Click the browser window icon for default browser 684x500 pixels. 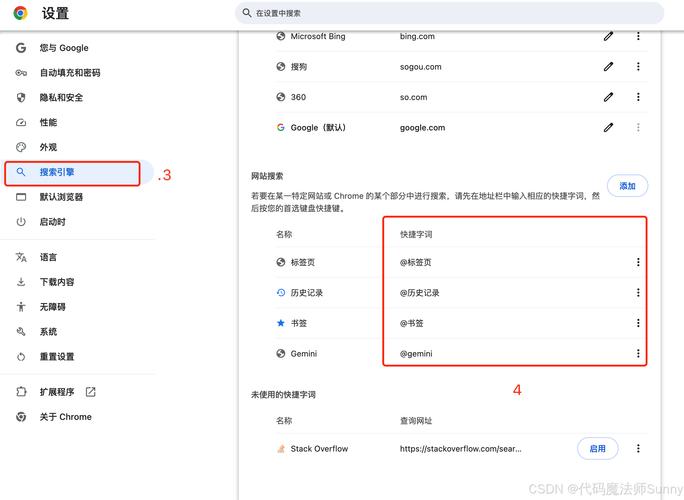(21, 197)
